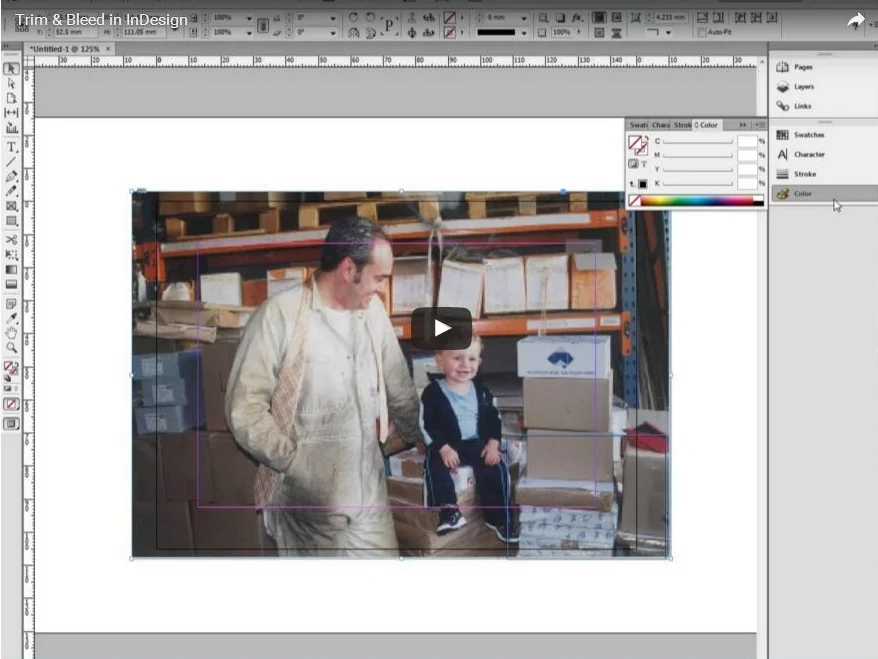Select the Gradient Feather tool
The height and width of the screenshot is (659, 878).
tap(11, 284)
